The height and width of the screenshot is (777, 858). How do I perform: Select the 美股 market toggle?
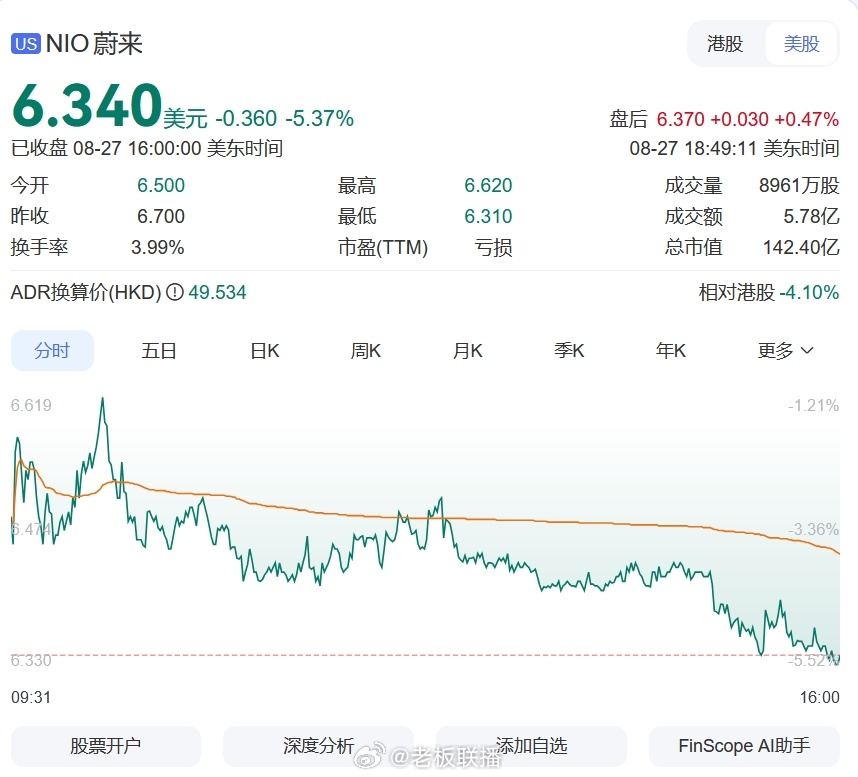point(801,44)
